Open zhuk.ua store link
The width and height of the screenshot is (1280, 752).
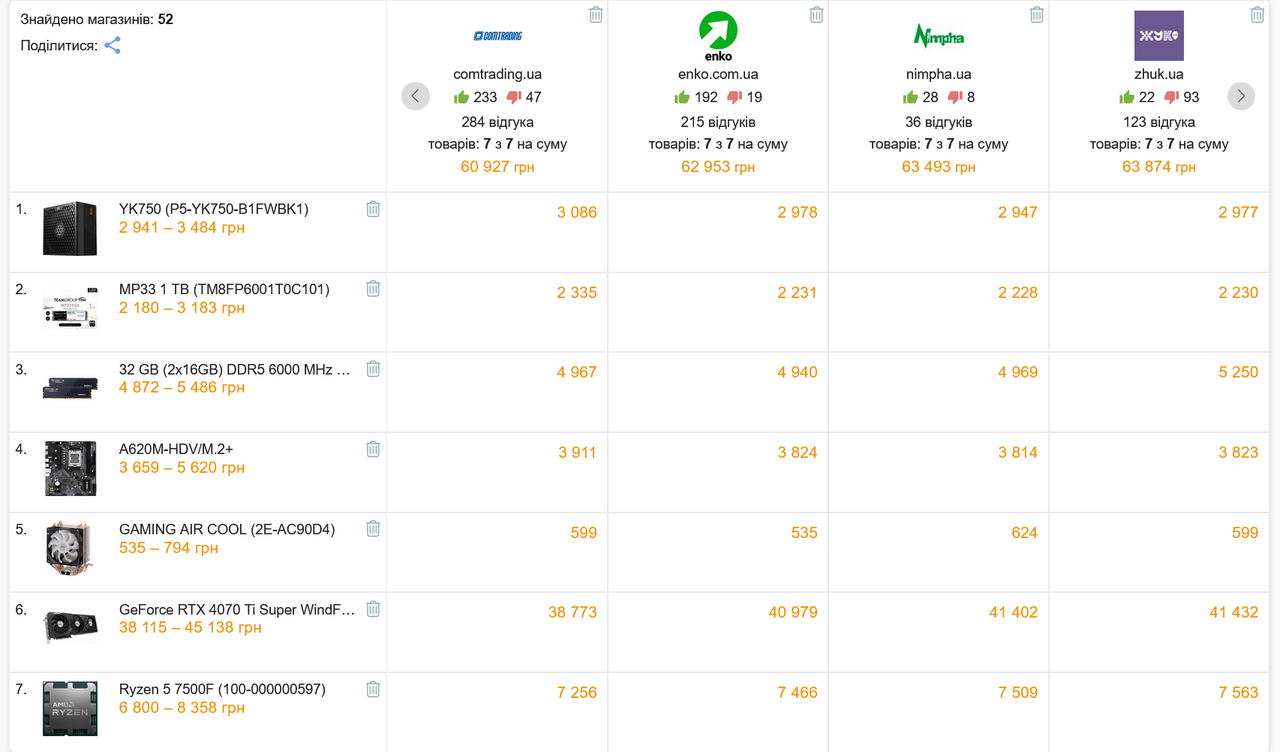pos(1159,74)
